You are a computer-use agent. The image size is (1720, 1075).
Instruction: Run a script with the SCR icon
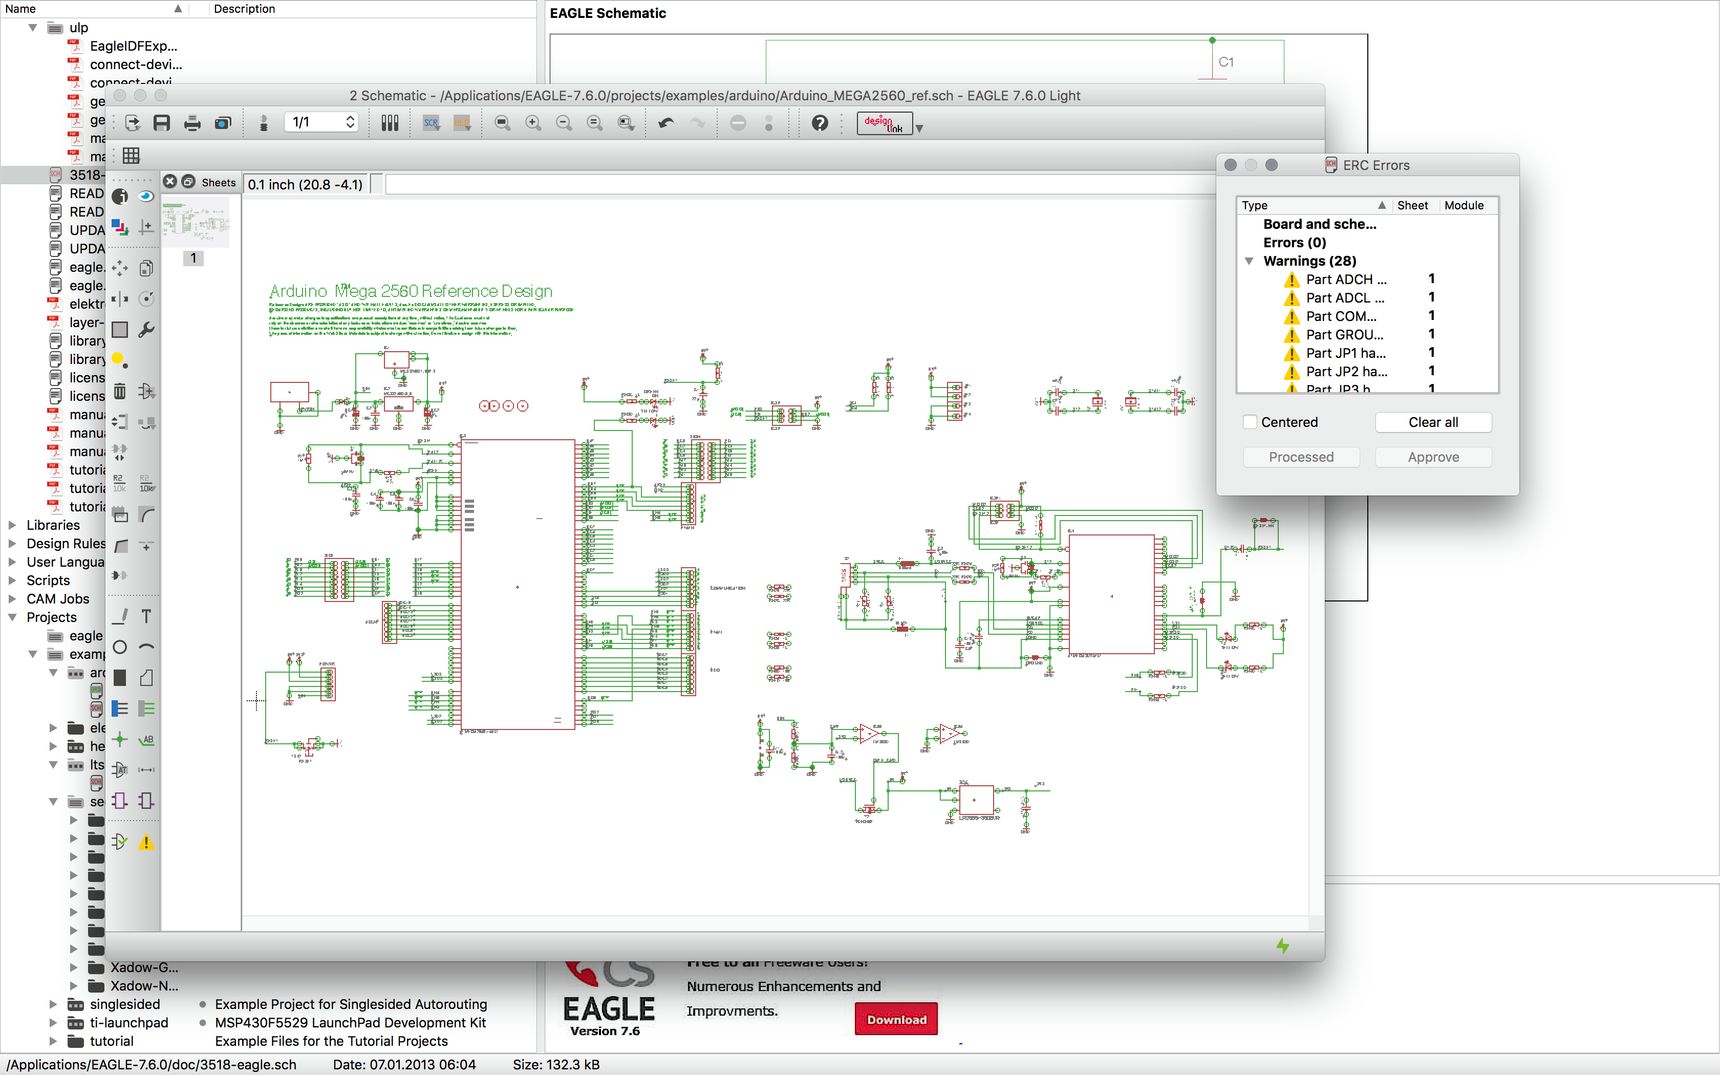[x=431, y=123]
